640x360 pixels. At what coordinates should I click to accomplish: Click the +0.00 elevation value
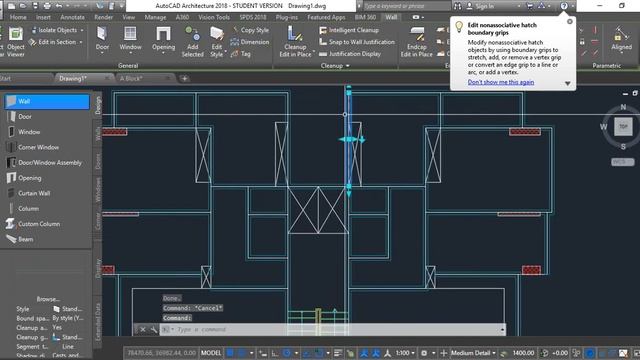coord(560,353)
